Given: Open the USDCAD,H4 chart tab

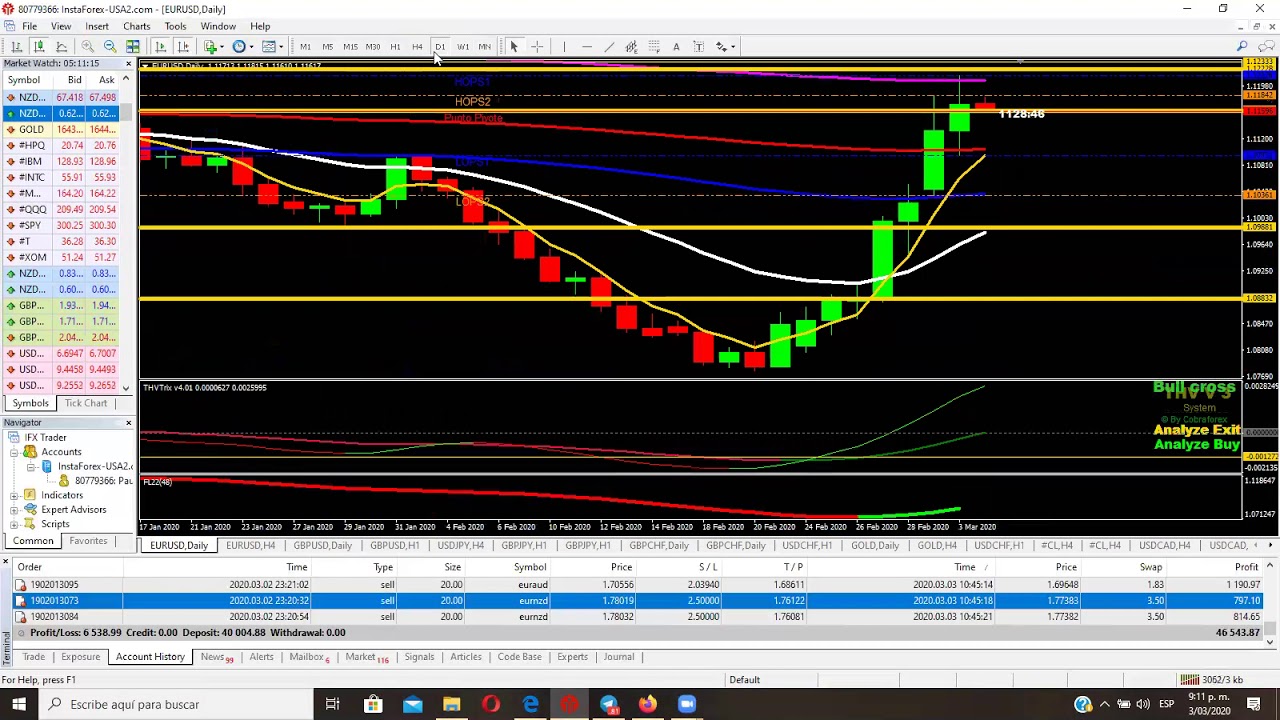Looking at the screenshot, I should (1164, 545).
